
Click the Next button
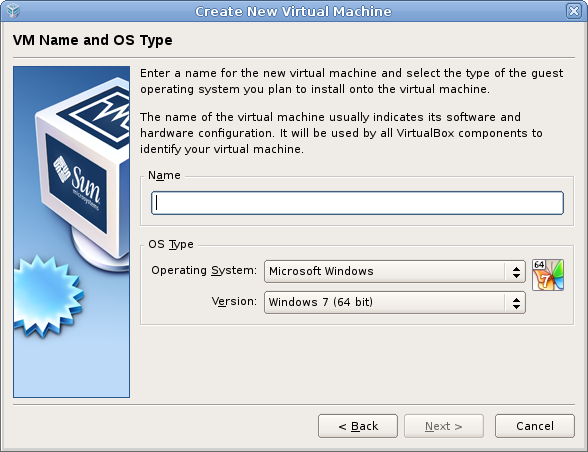(x=444, y=426)
